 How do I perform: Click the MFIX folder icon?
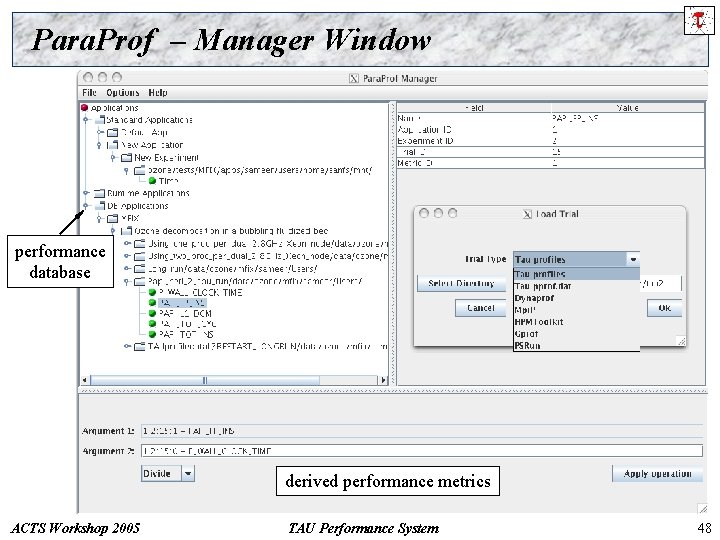pyautogui.click(x=112, y=219)
